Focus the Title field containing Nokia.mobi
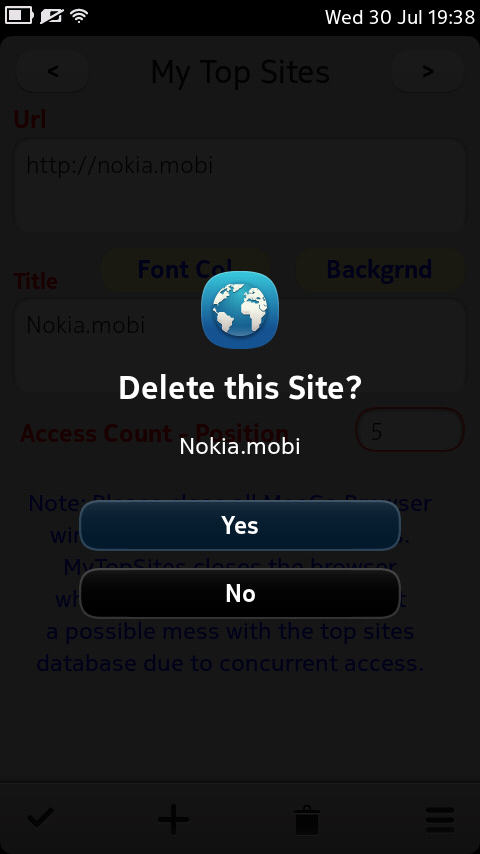 [x=240, y=345]
